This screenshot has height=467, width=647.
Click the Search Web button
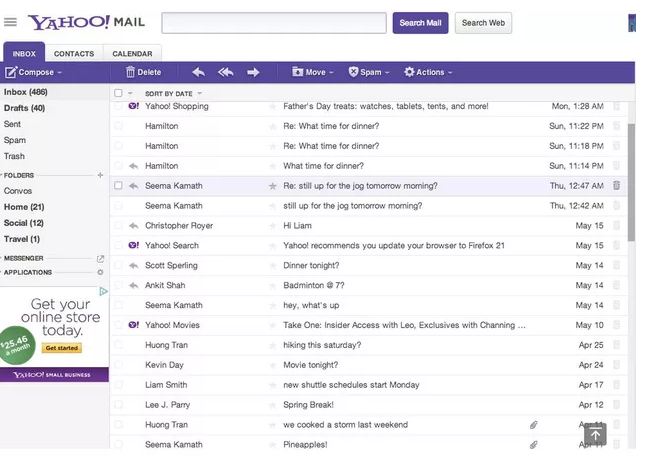(x=483, y=23)
